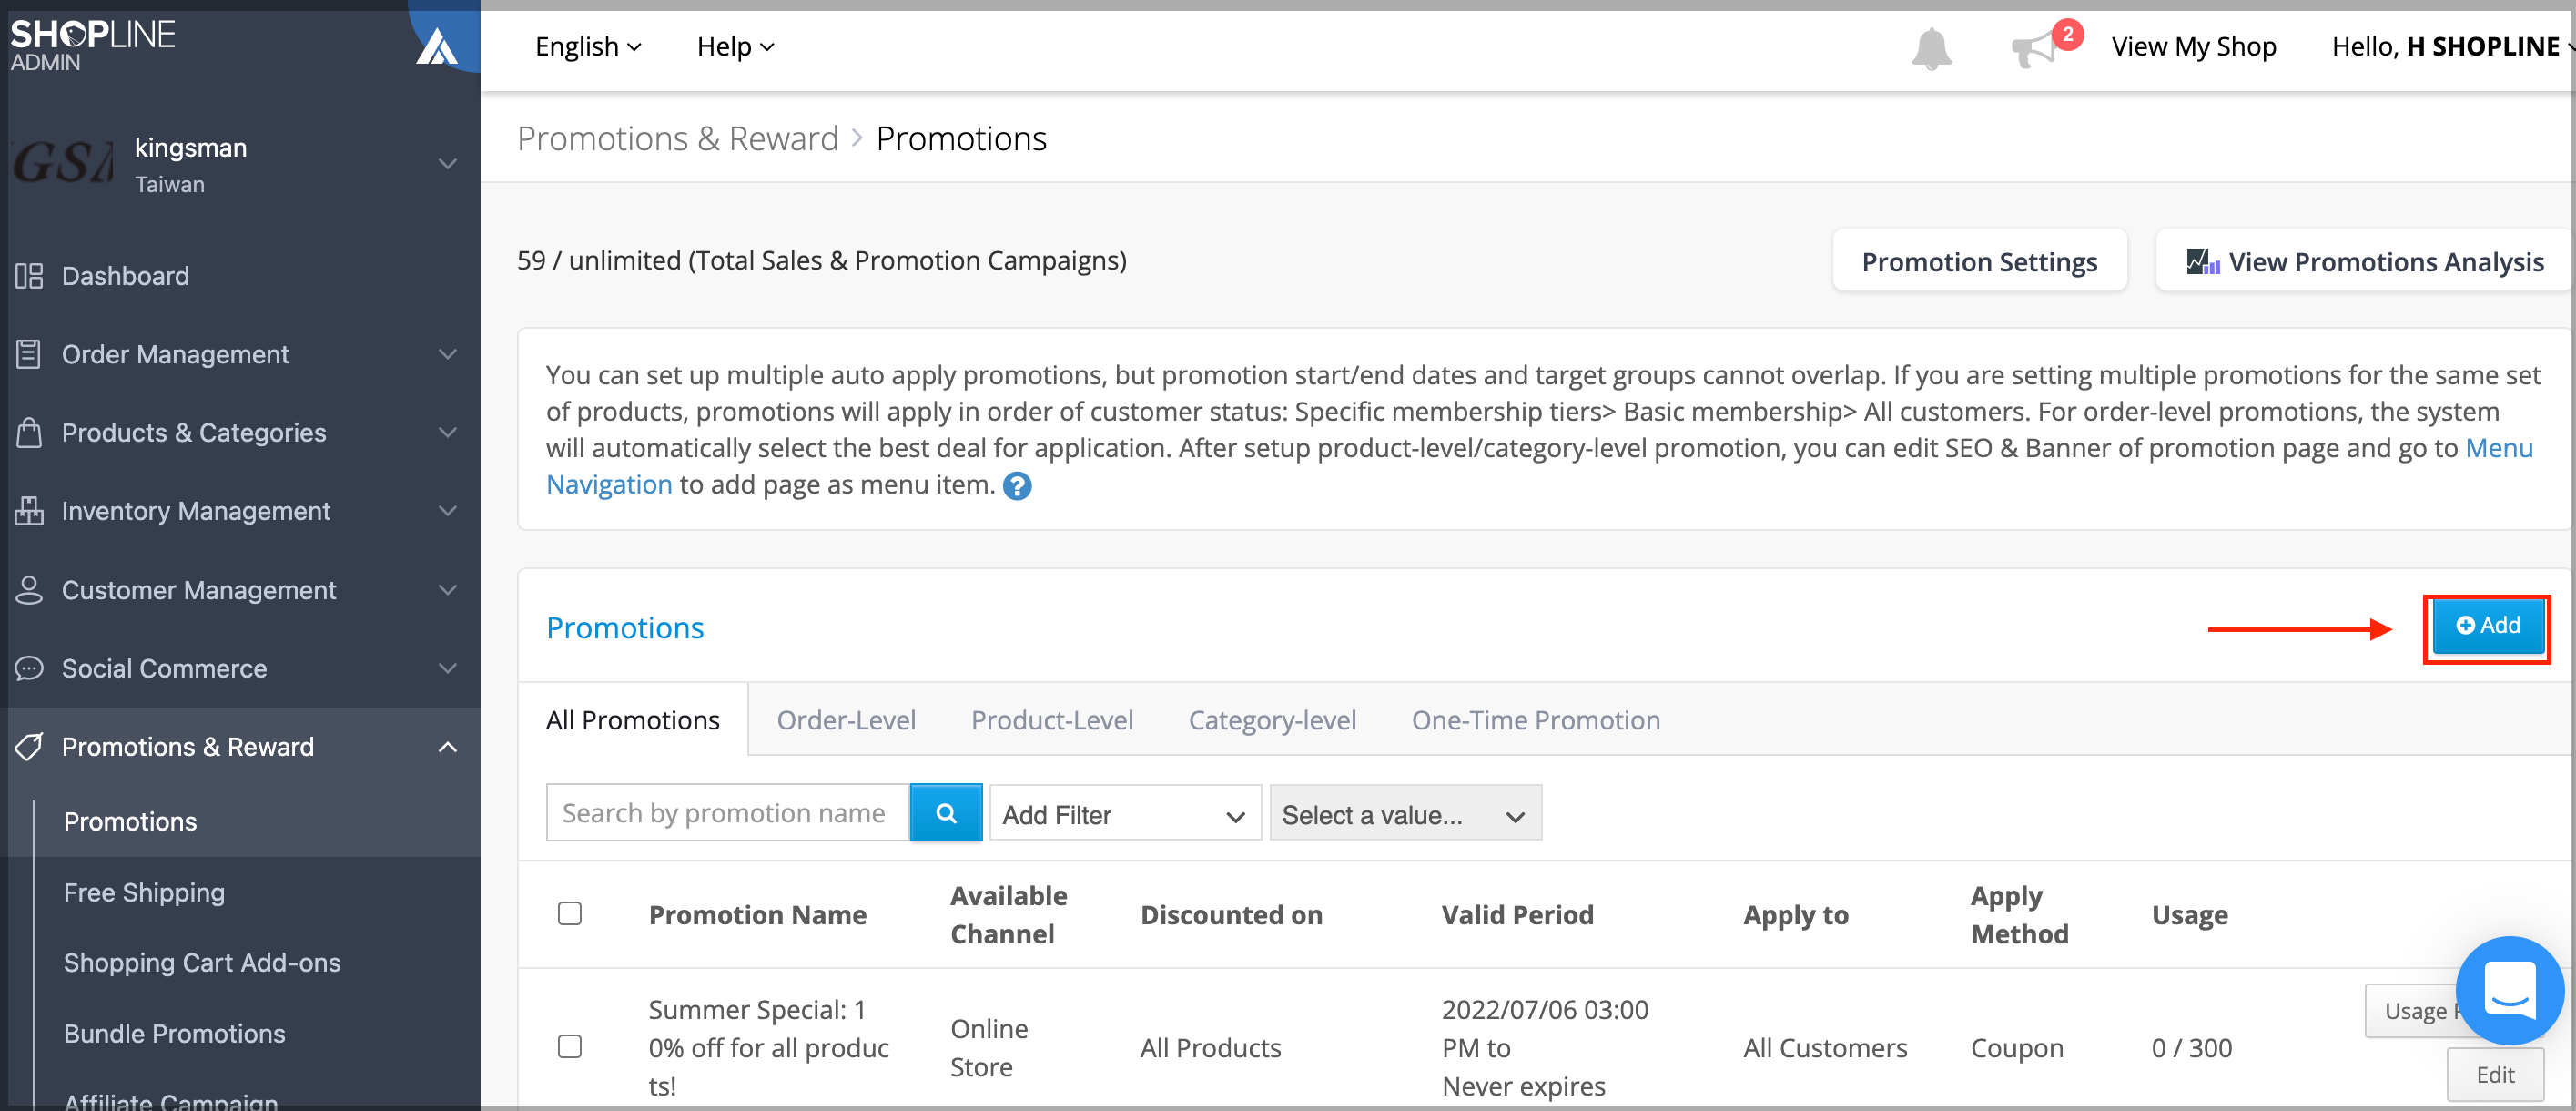Click the Inventory Management boxes icon
The height and width of the screenshot is (1111, 2576).
pos(29,511)
